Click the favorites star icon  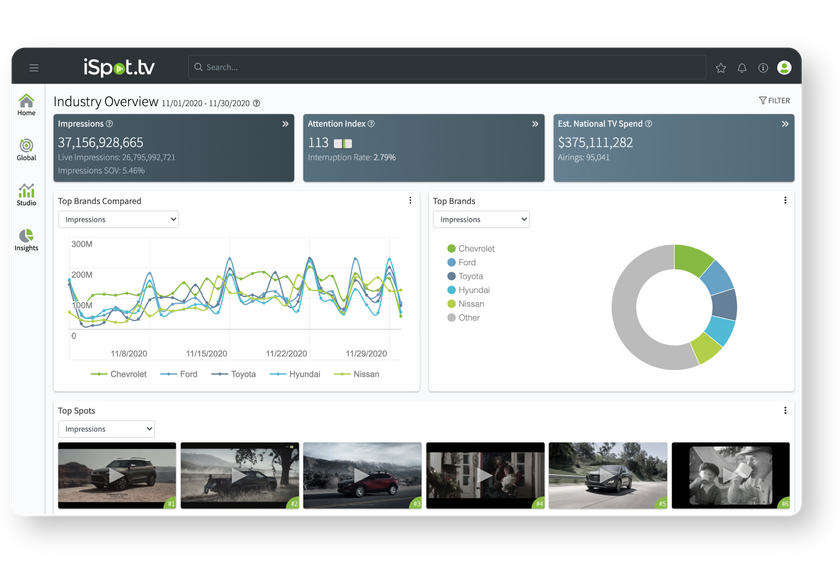pos(721,68)
